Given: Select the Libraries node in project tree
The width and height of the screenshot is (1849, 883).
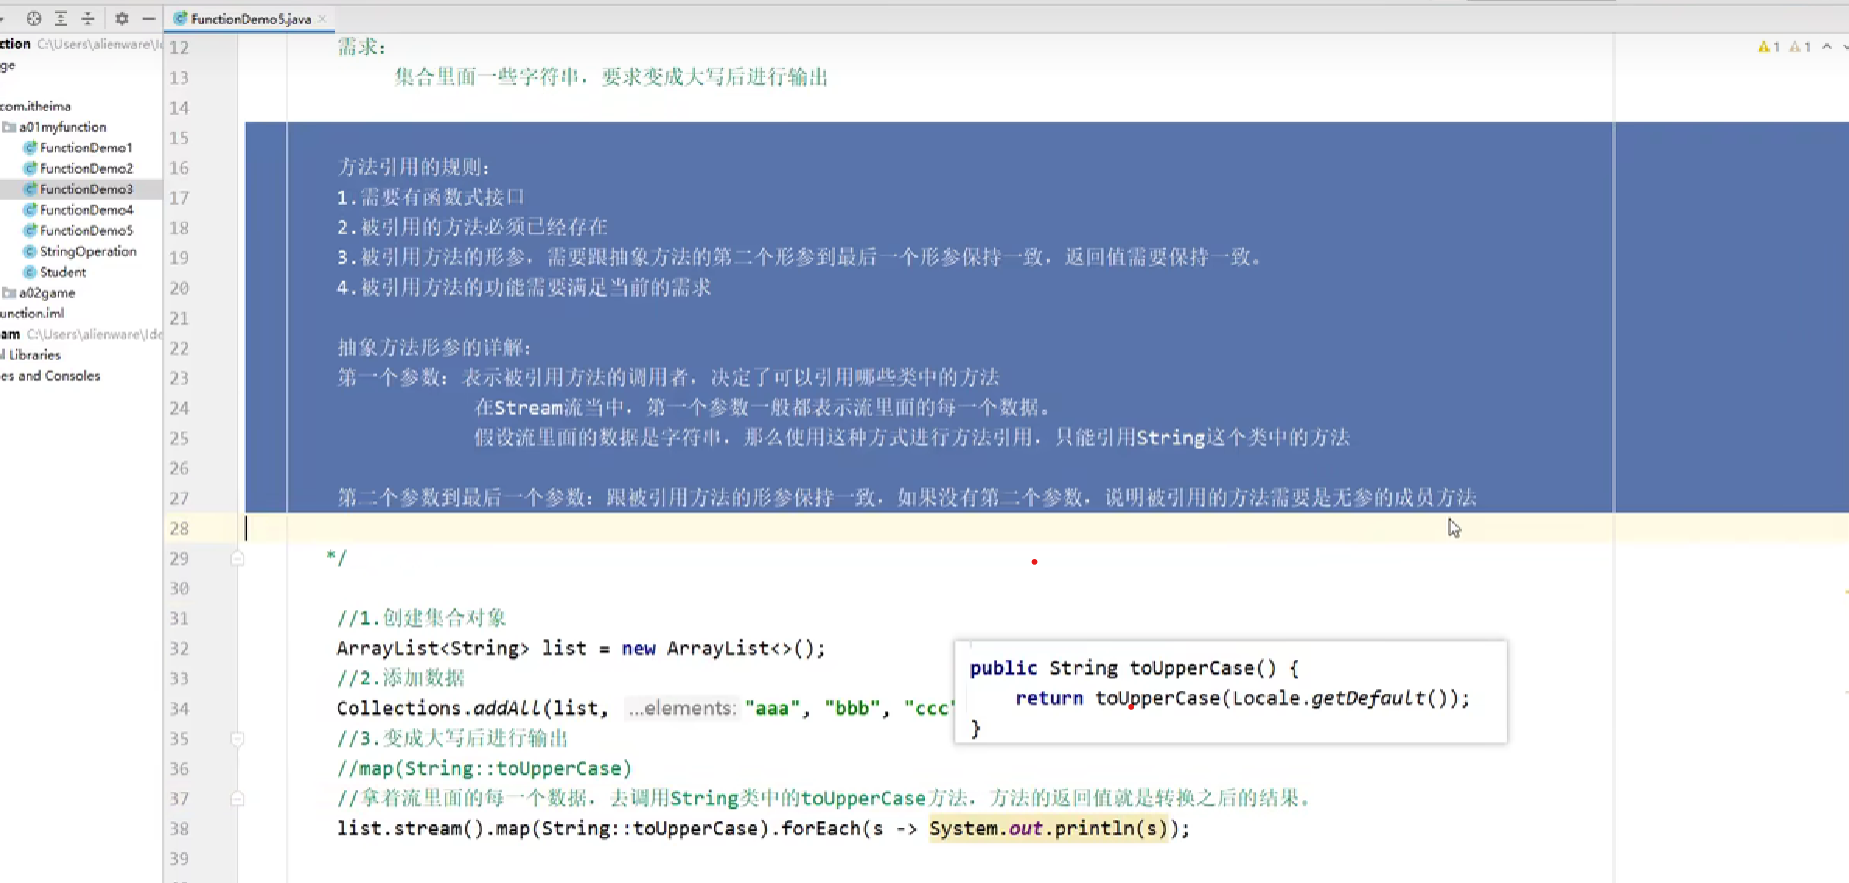Looking at the screenshot, I should point(31,355).
